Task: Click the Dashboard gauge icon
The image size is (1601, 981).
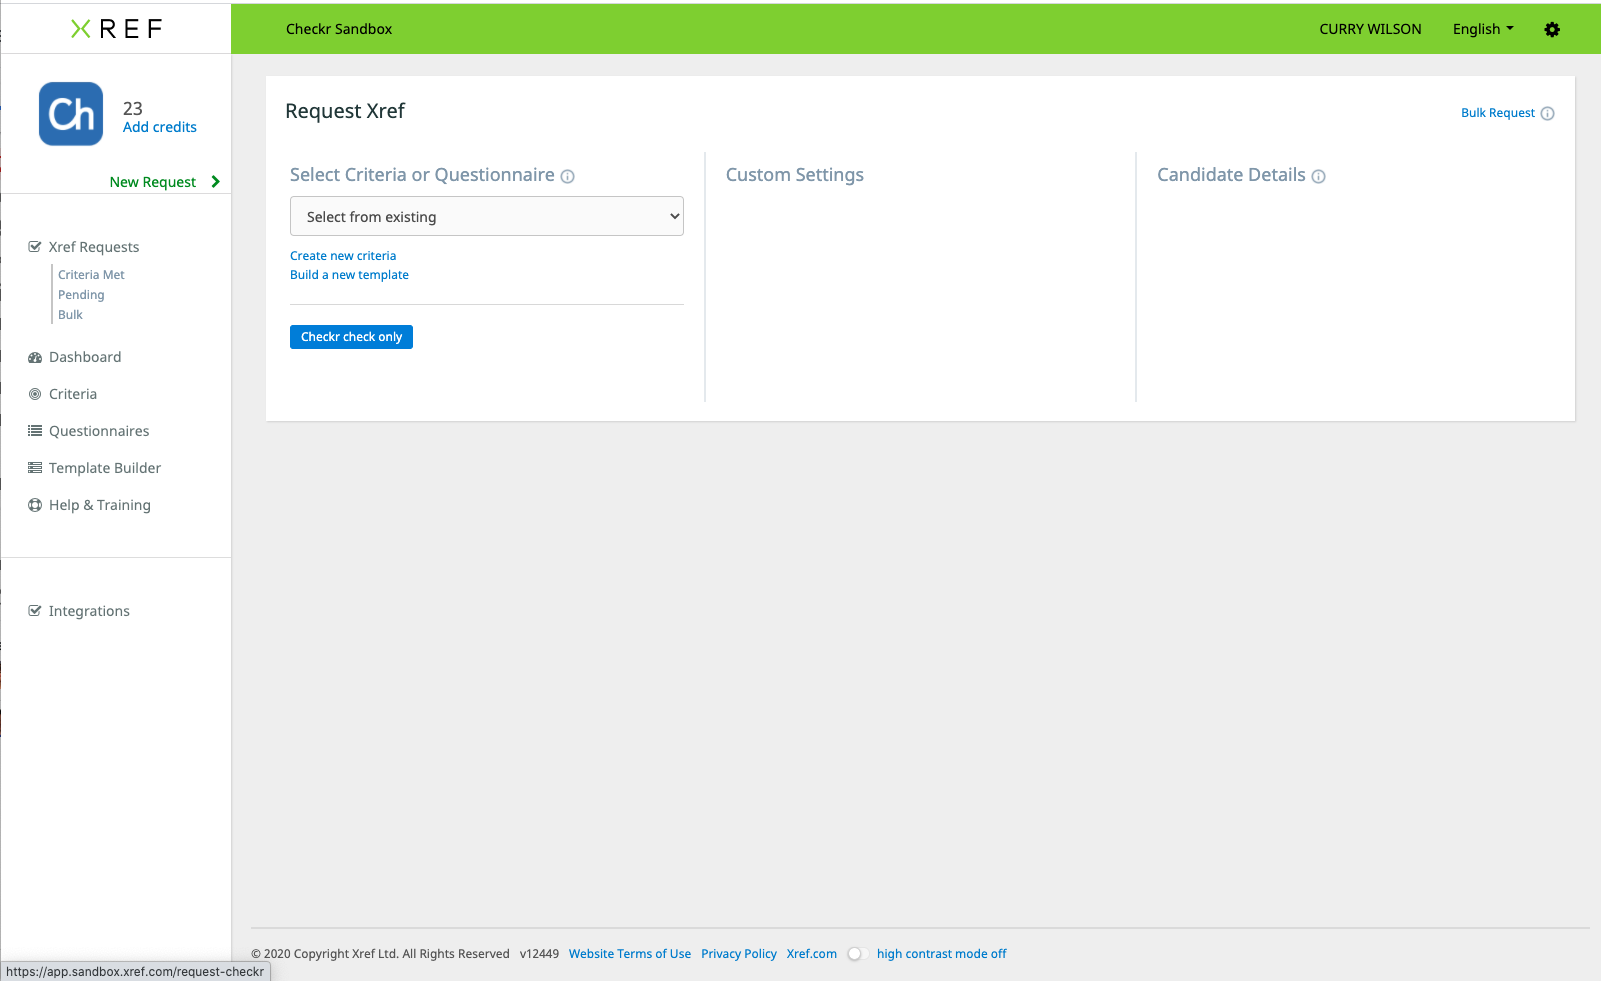Action: 35,357
